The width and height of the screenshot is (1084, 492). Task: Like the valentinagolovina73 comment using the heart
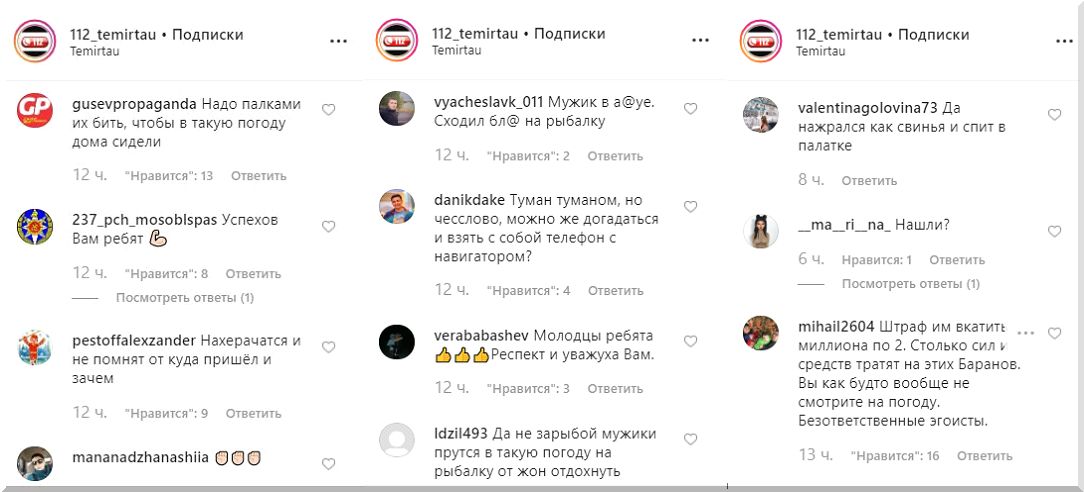click(1054, 115)
